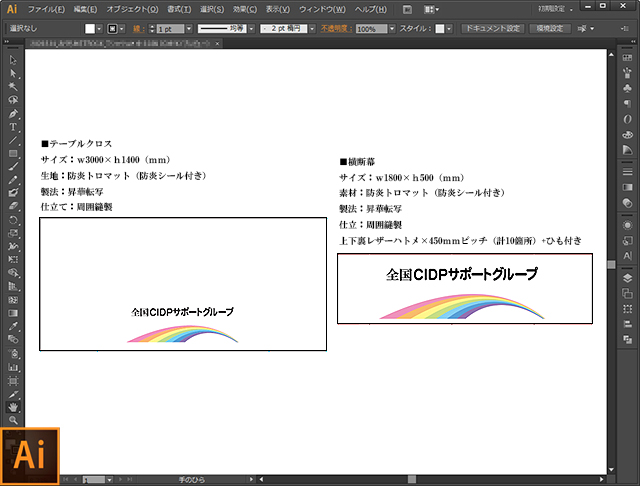Select the Zoom tool
The image size is (640, 486).
(13, 420)
